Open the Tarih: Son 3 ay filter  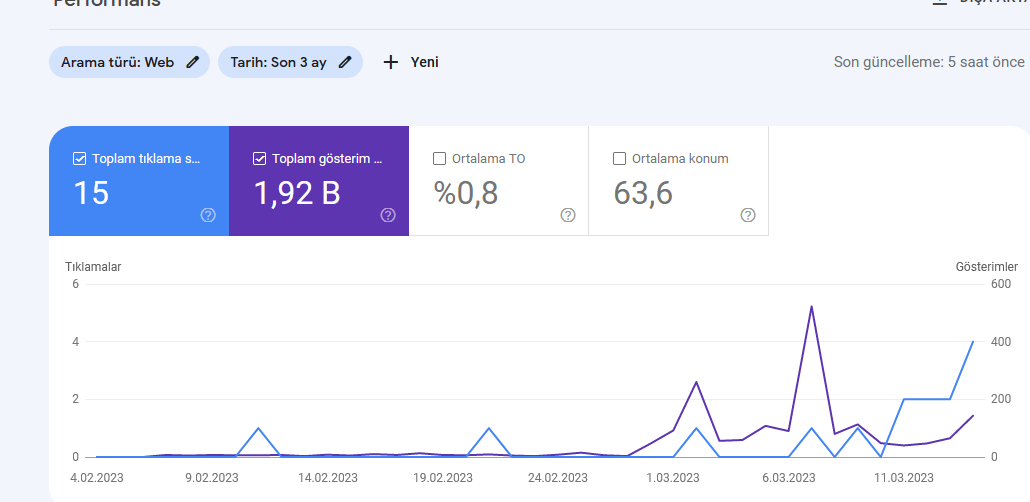(290, 62)
